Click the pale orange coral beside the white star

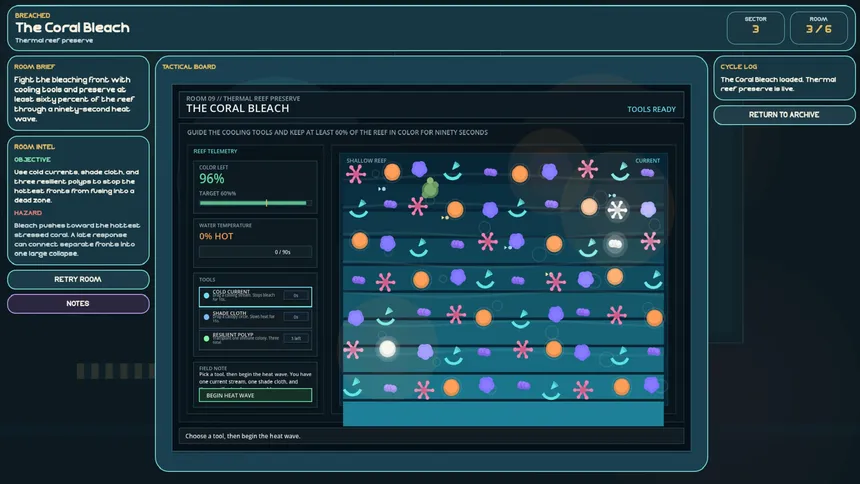pyautogui.click(x=589, y=207)
